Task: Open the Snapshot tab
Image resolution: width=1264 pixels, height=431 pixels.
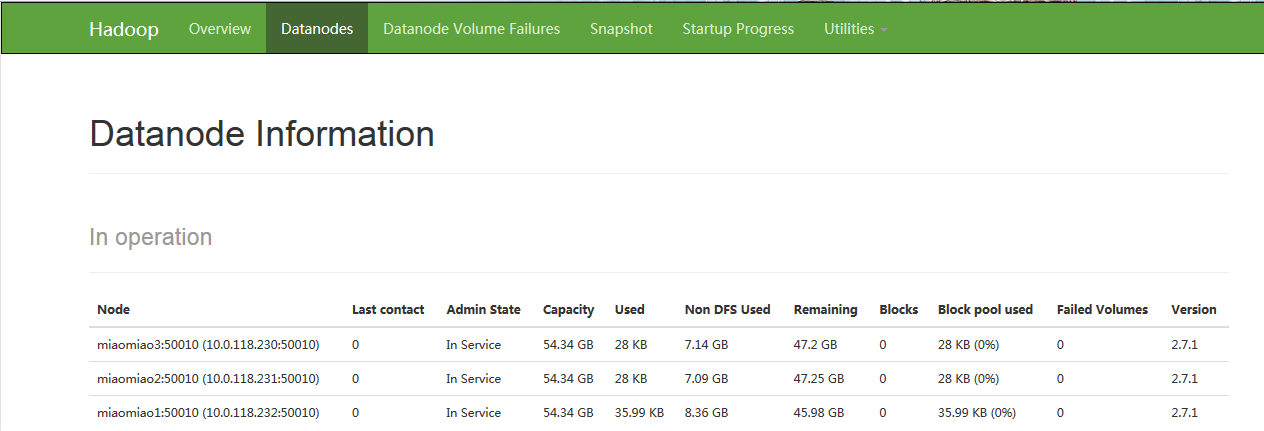Action: click(x=621, y=29)
